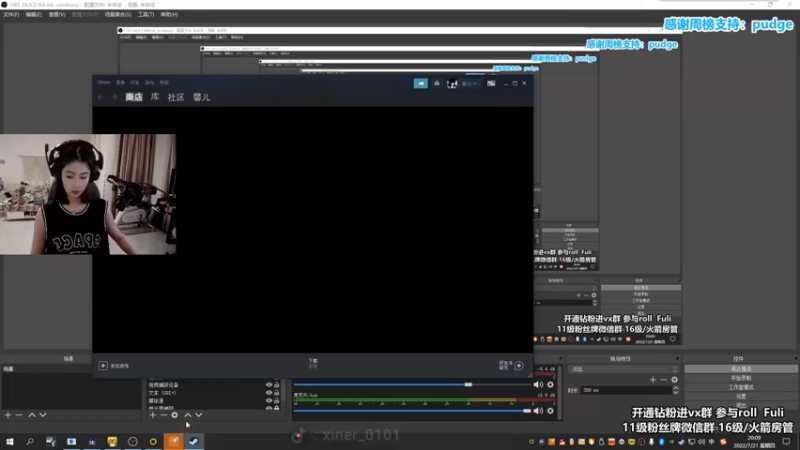Screen dimensions: 800x450
Task: Open OBS 查看(V) menu
Action: [57, 14]
